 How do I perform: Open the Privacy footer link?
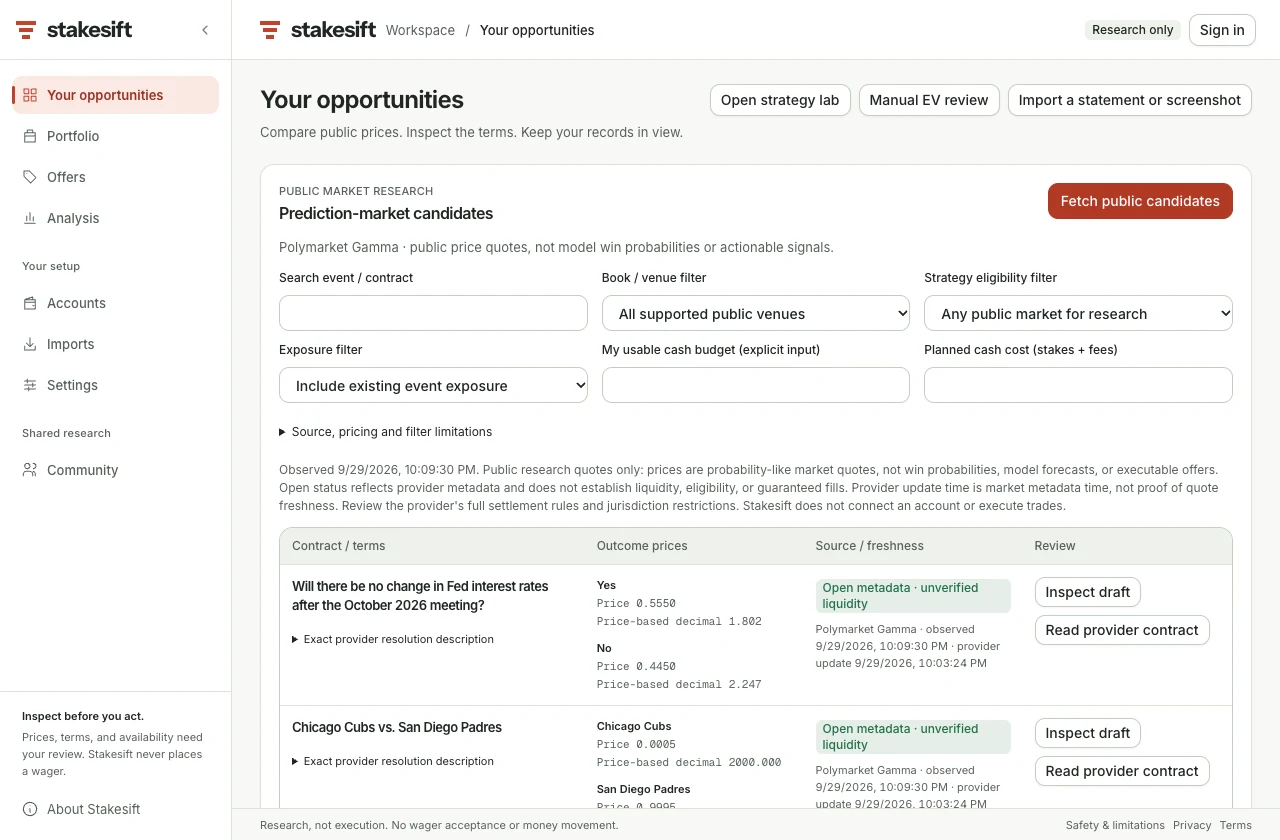point(1192,825)
